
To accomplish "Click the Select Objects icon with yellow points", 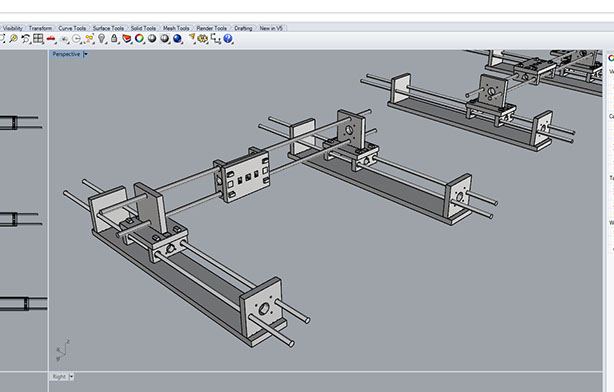I will [89, 39].
